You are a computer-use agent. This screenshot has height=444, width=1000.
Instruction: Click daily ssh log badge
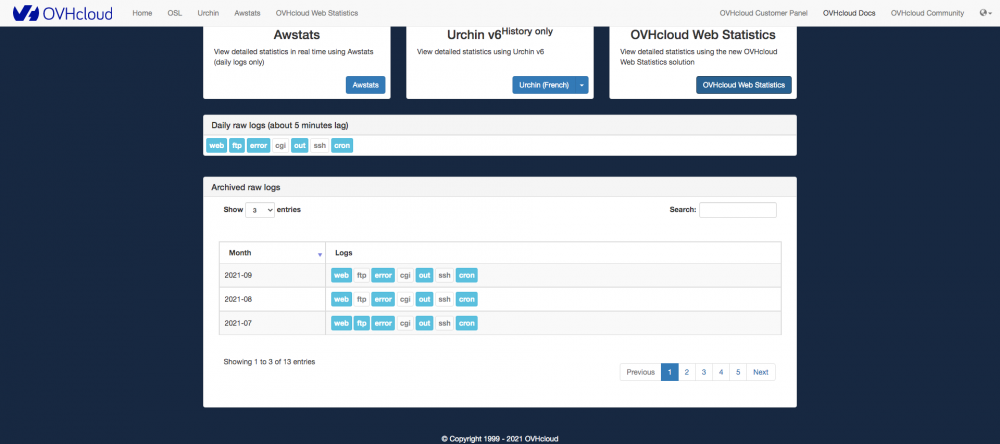tap(320, 145)
